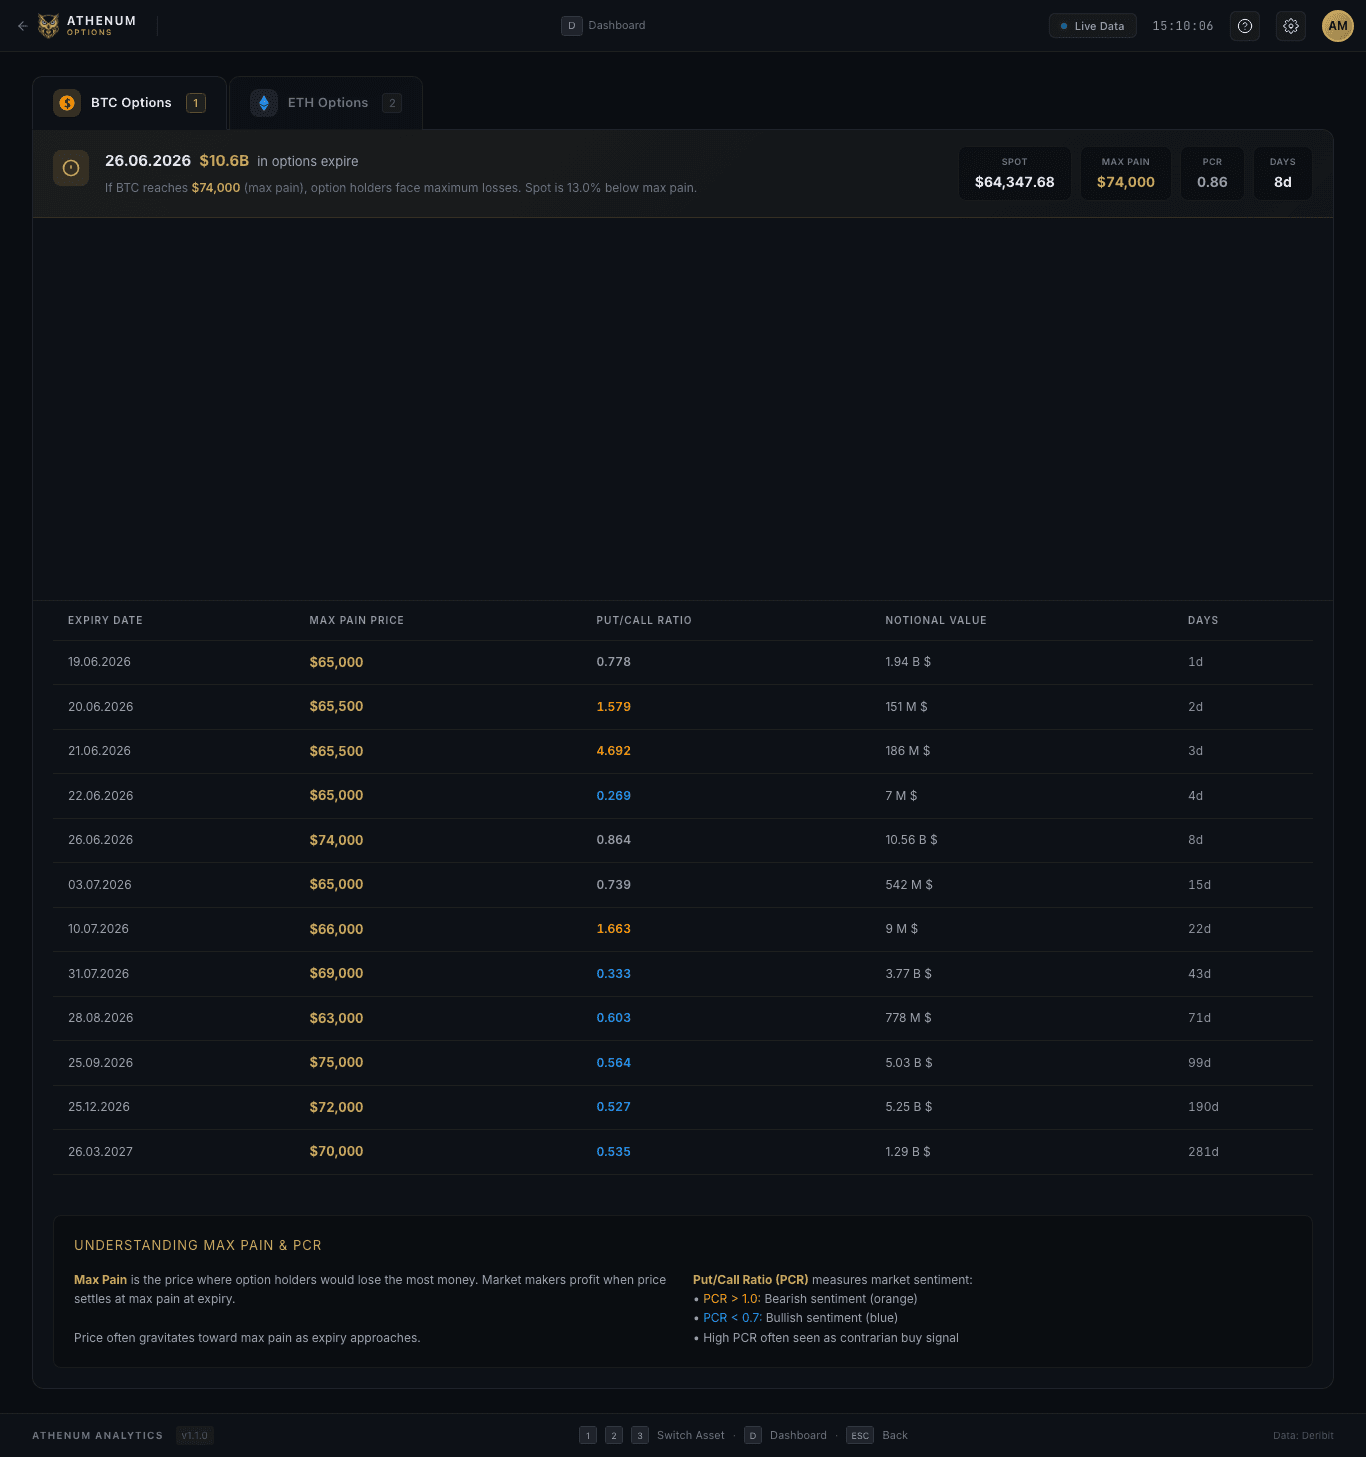The image size is (1366, 1457).
Task: Click the Athenum owl logo
Action: [x=48, y=26]
